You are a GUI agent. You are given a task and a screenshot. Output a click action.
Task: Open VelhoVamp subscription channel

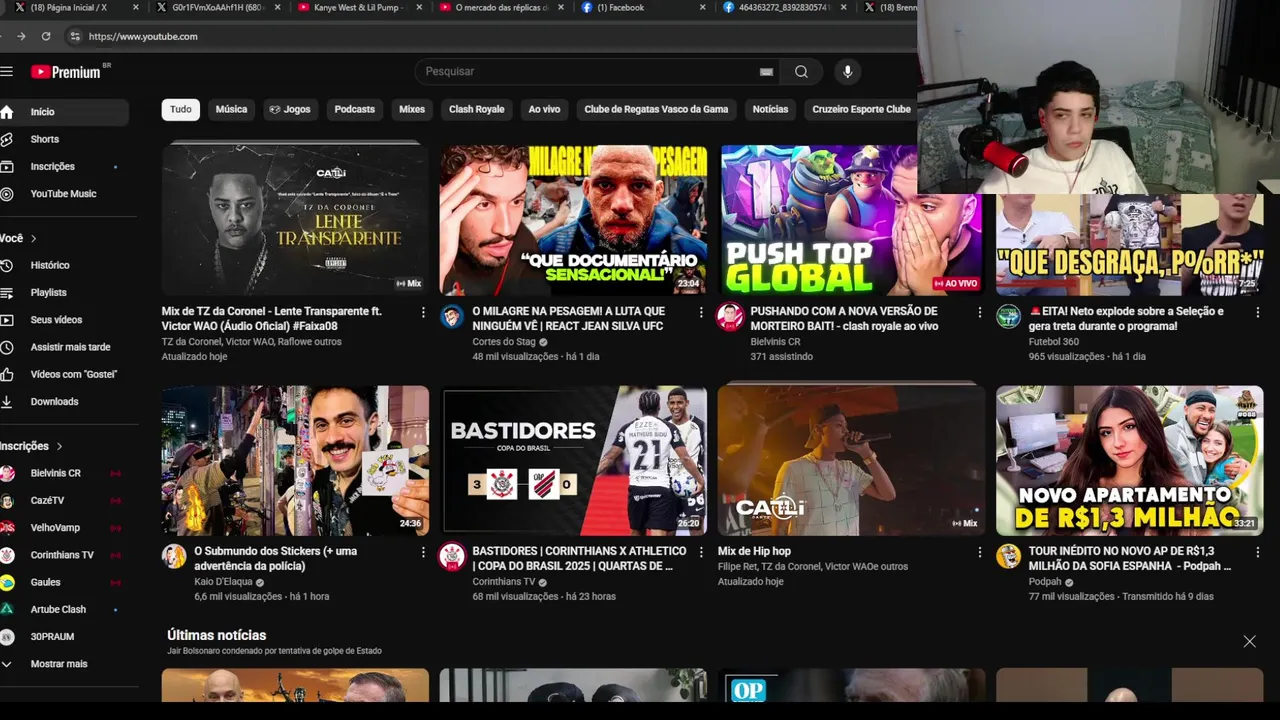click(x=64, y=527)
